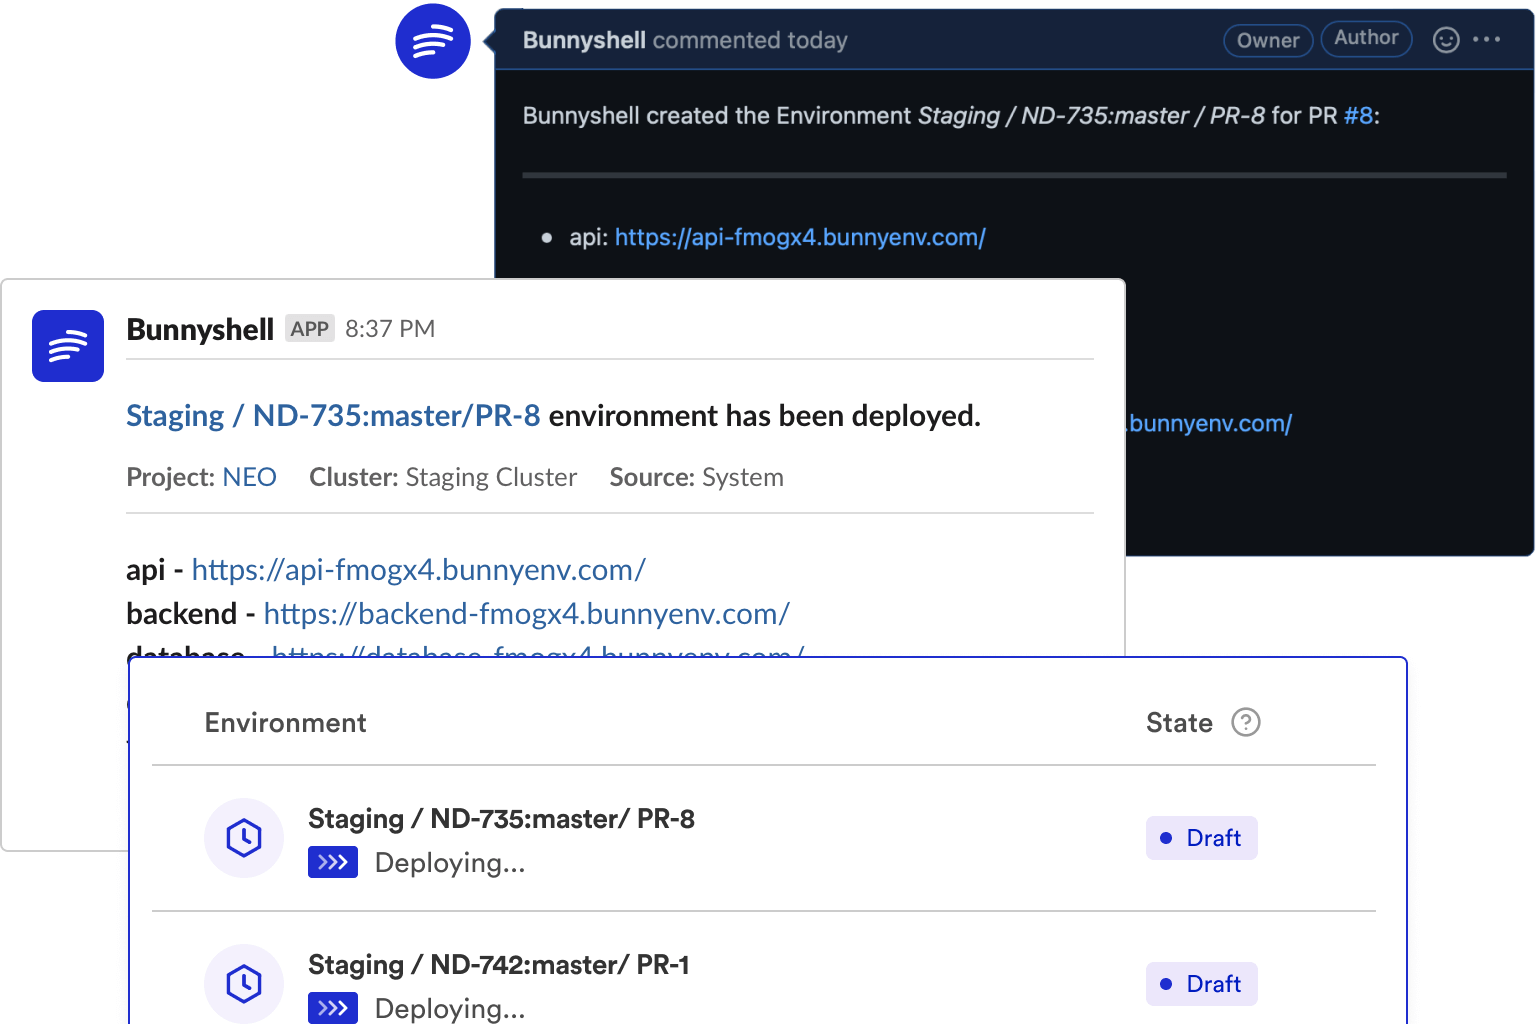This screenshot has height=1024, width=1536.
Task: Select the Staging / ND-735:master/ PR-8 row title
Action: click(501, 819)
